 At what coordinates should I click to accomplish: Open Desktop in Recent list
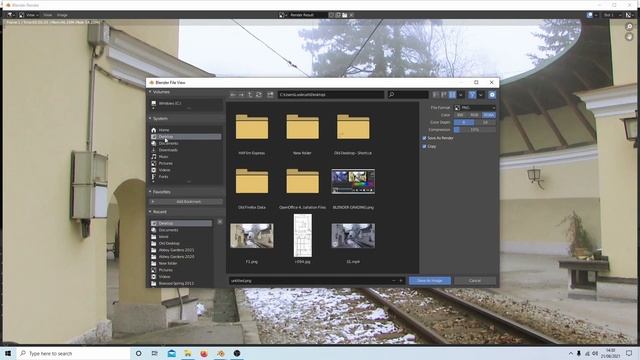(x=181, y=223)
